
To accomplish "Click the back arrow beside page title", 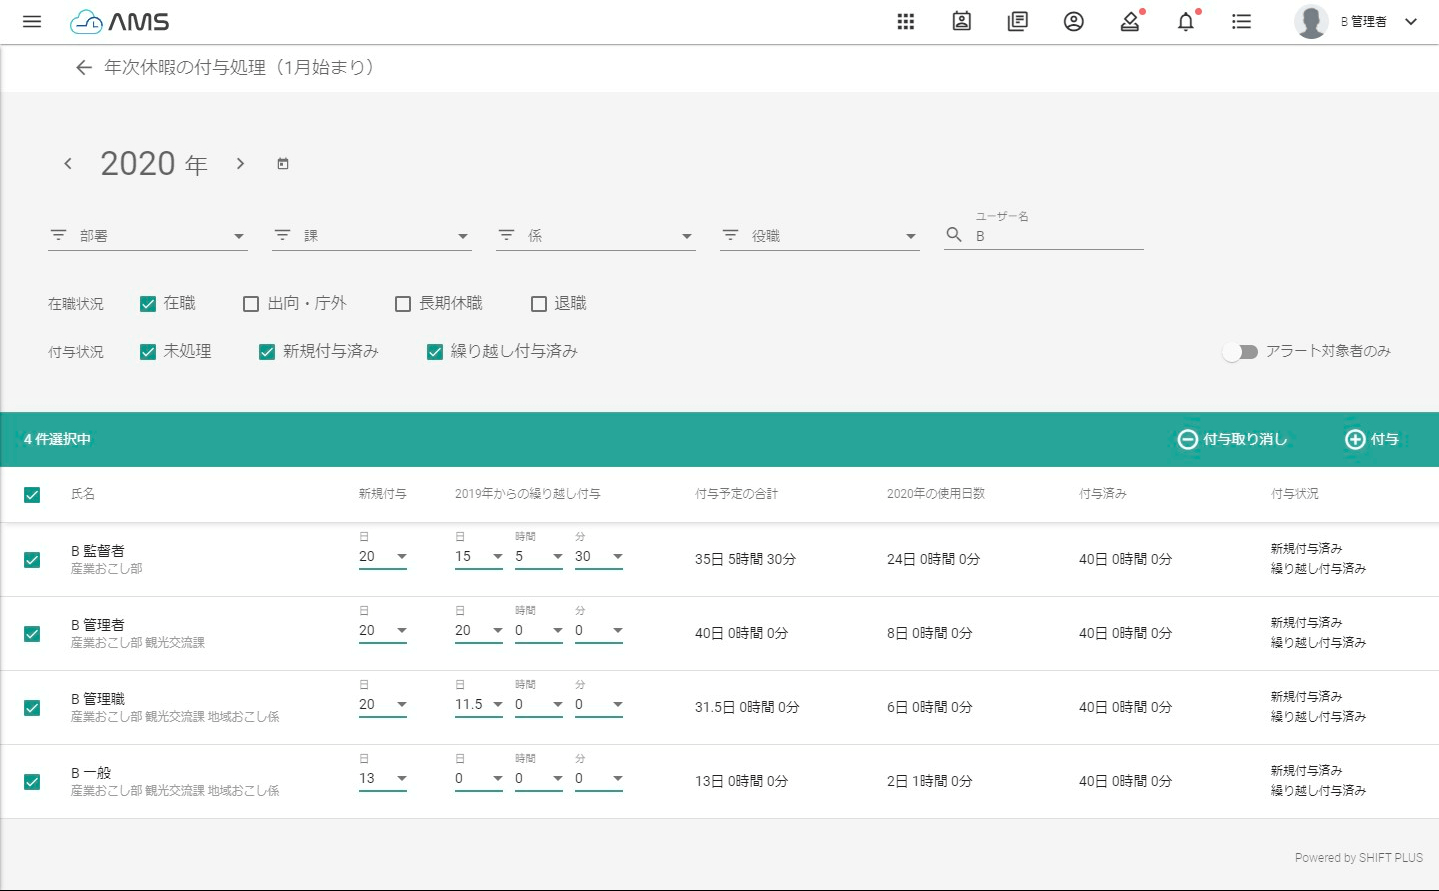I will pyautogui.click(x=84, y=67).
